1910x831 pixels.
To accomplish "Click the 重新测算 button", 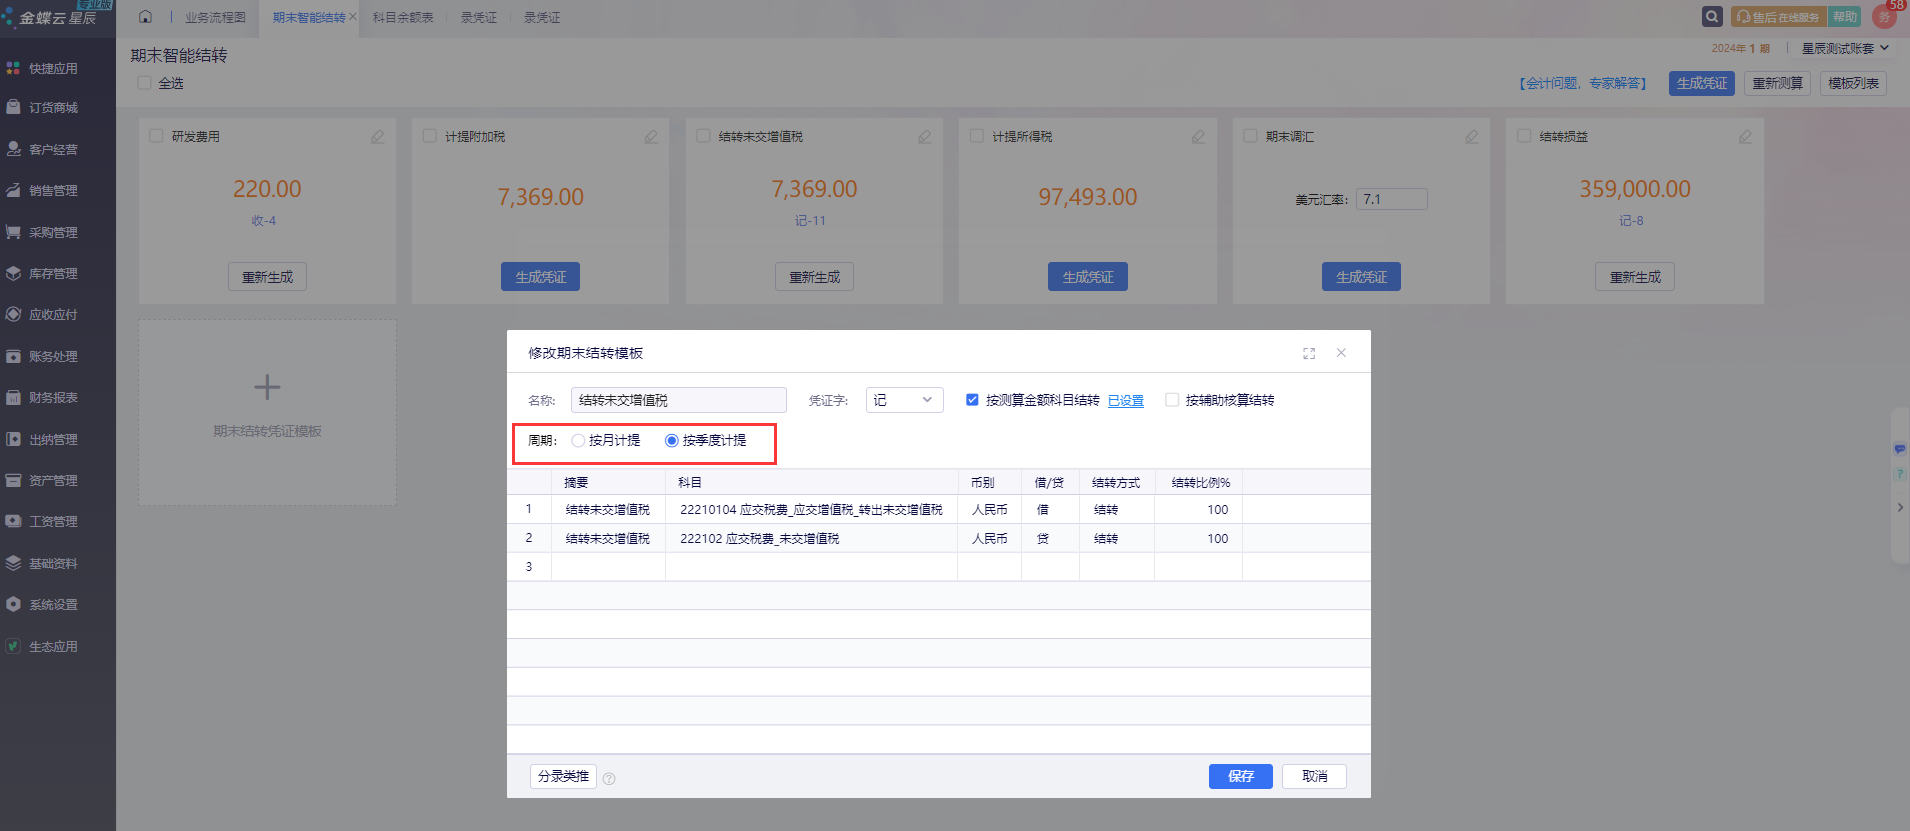I will [1777, 83].
